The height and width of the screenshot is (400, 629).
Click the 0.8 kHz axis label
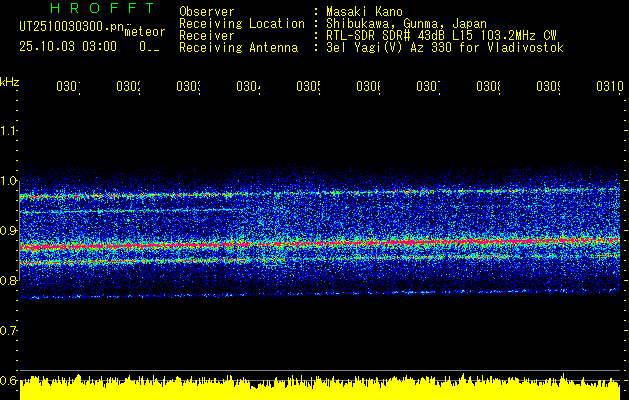8,280
